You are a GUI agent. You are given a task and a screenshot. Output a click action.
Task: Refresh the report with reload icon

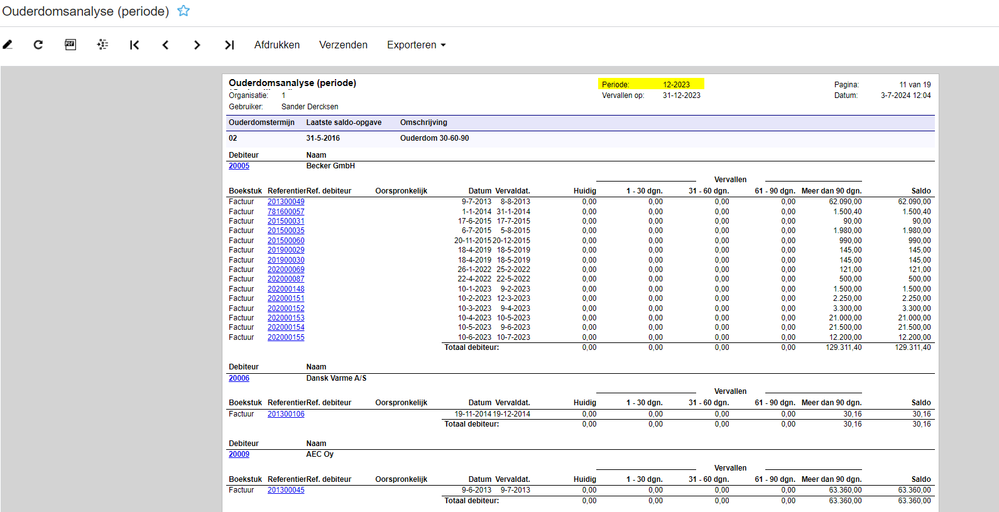[x=38, y=45]
